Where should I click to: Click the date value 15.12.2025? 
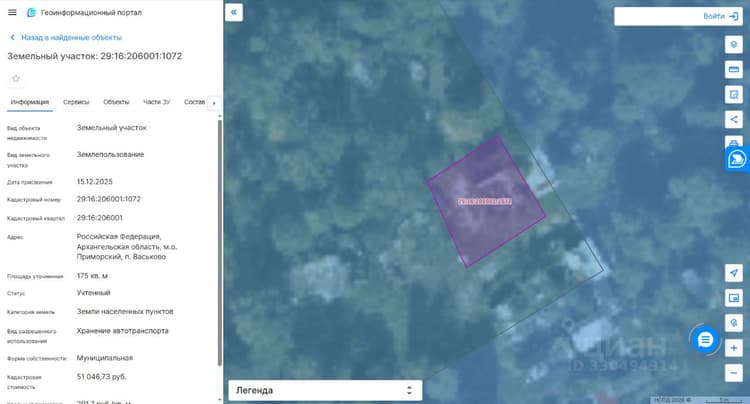[x=94, y=182]
